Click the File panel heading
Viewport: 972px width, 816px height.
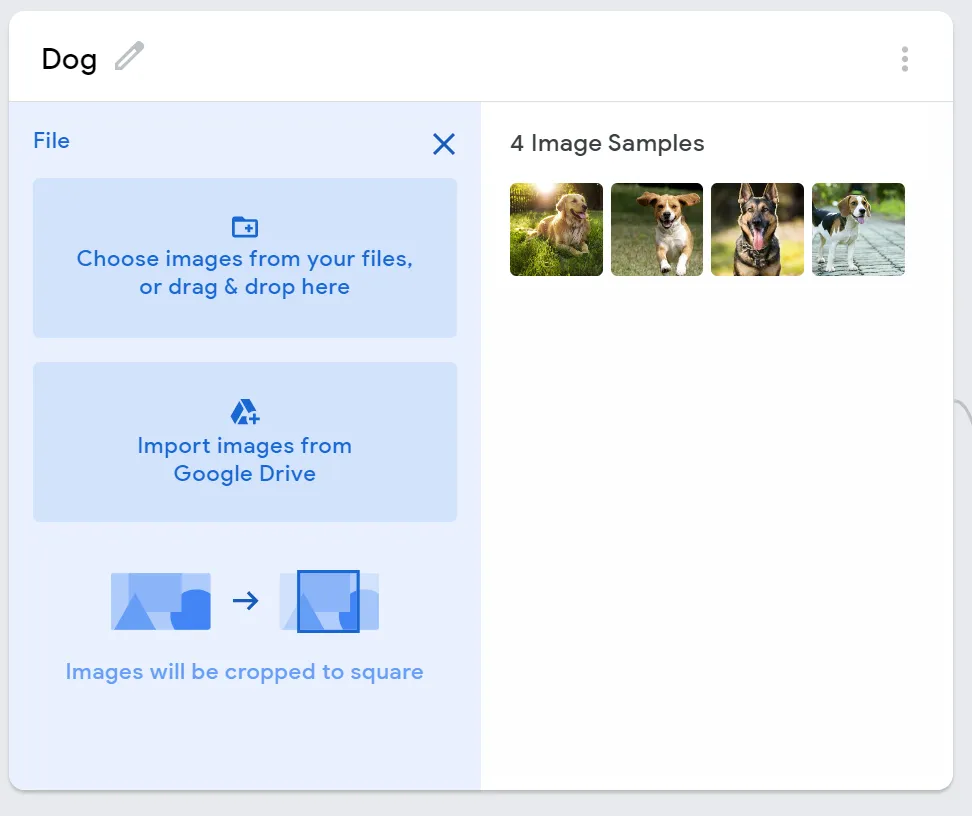point(51,141)
